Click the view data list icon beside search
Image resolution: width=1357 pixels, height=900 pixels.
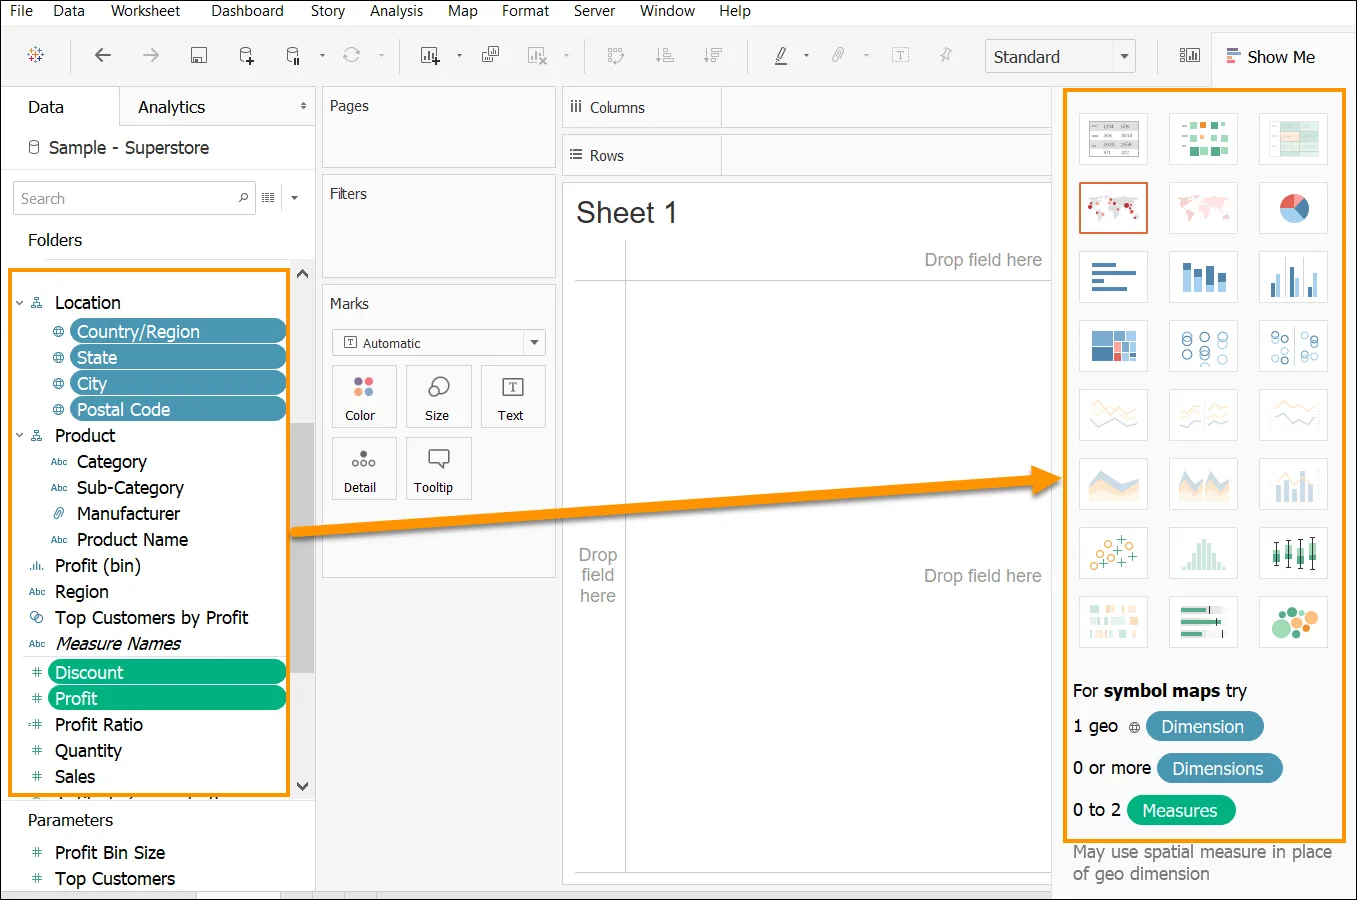click(x=268, y=198)
